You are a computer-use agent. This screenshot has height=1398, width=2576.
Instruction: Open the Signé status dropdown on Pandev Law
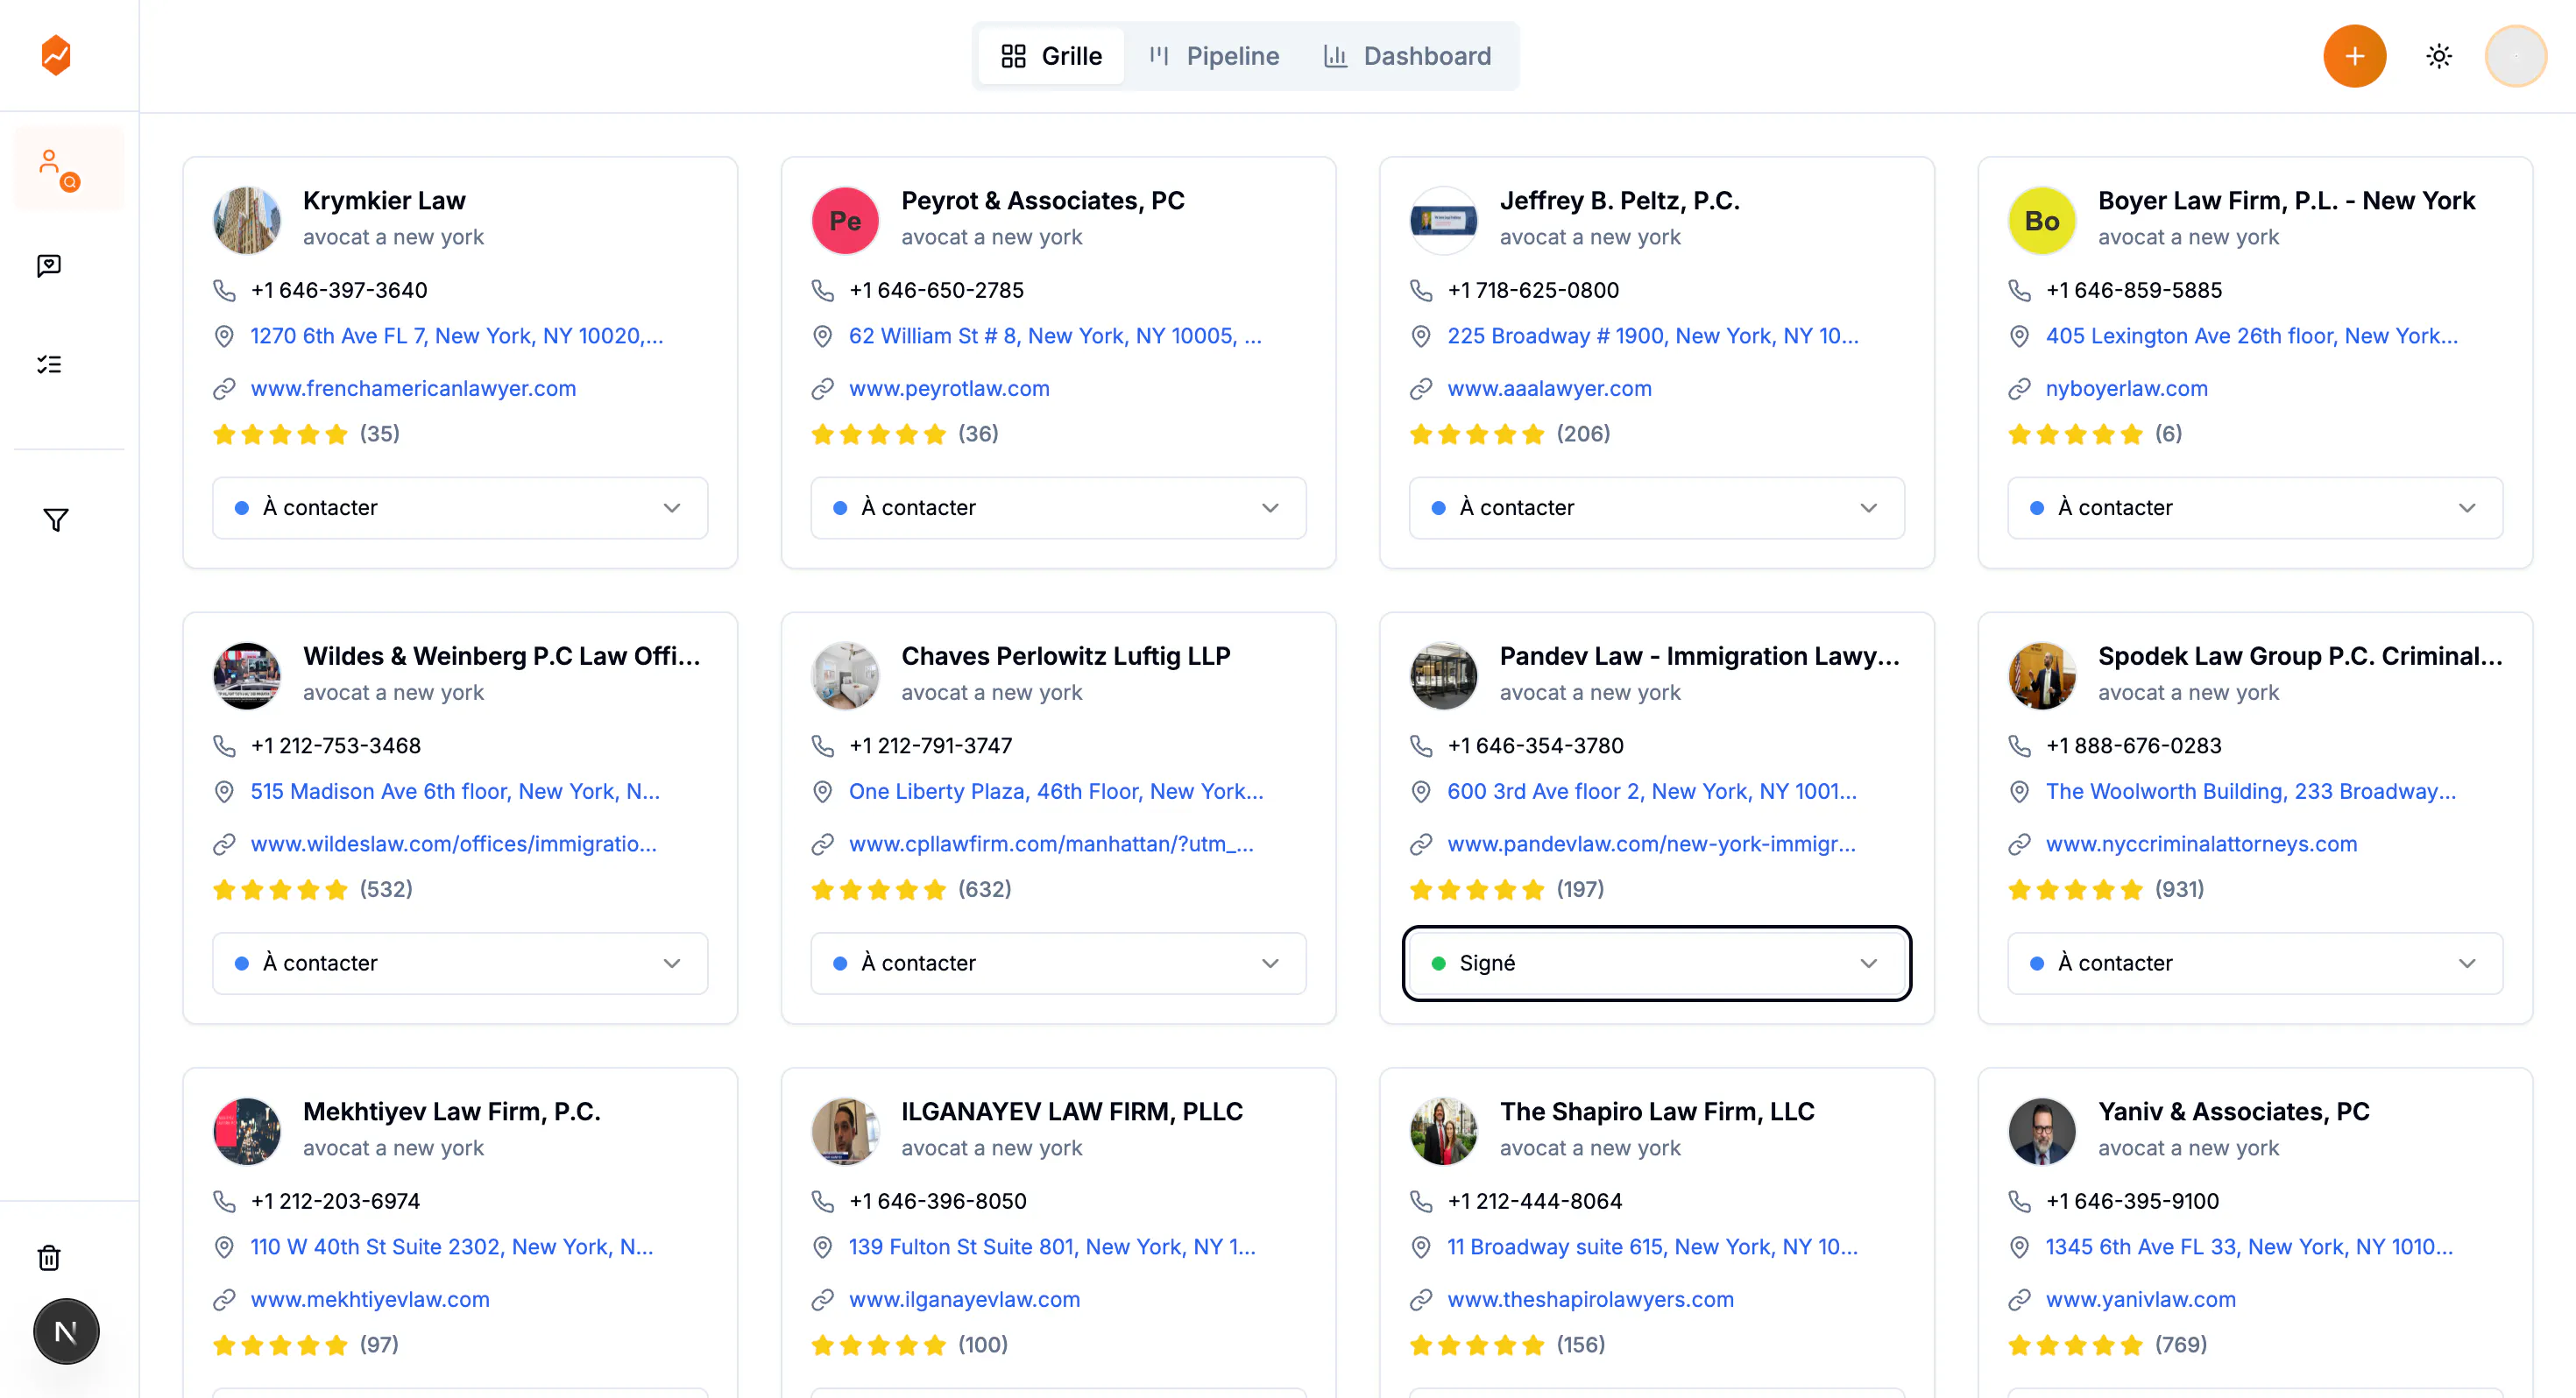click(x=1657, y=963)
